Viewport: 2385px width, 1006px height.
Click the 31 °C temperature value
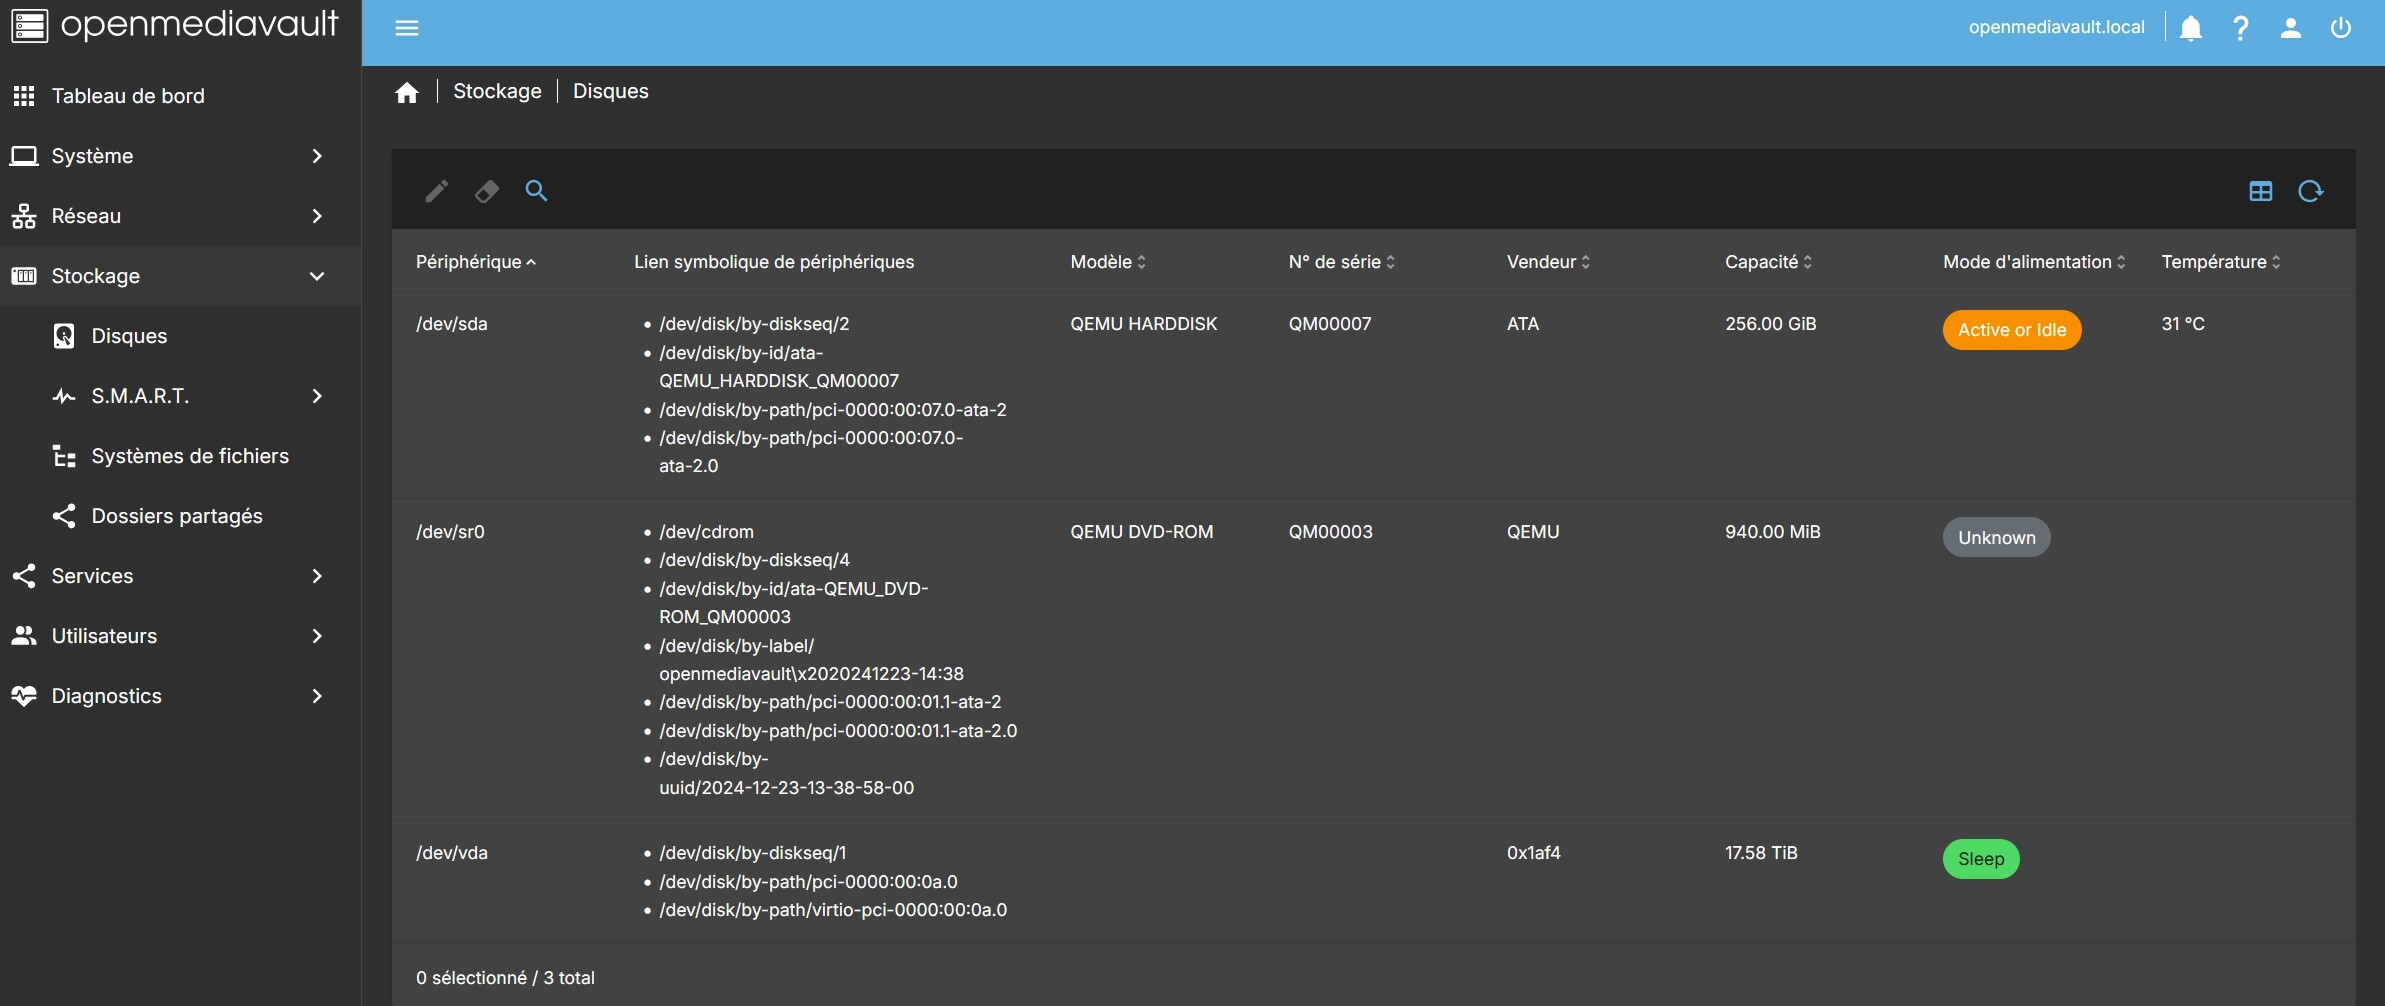2183,324
